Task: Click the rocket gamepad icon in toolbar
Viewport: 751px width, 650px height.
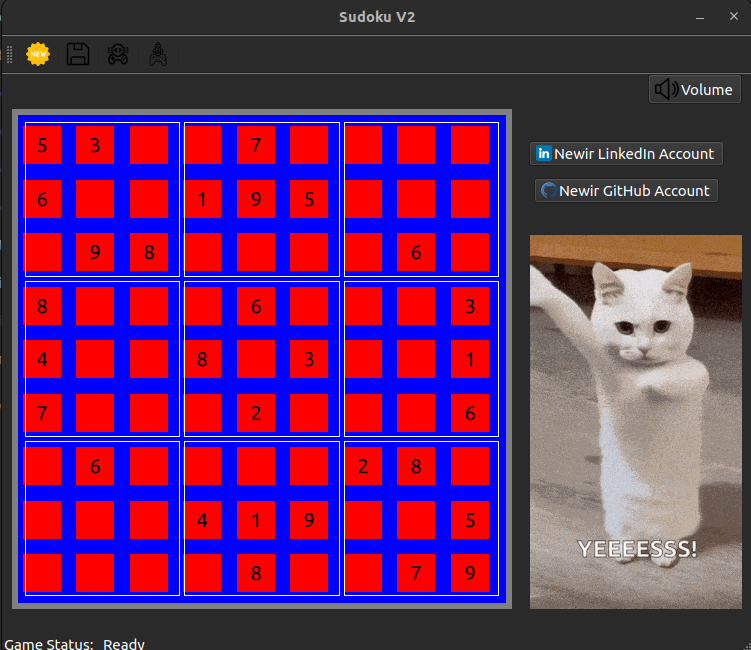Action: (158, 54)
